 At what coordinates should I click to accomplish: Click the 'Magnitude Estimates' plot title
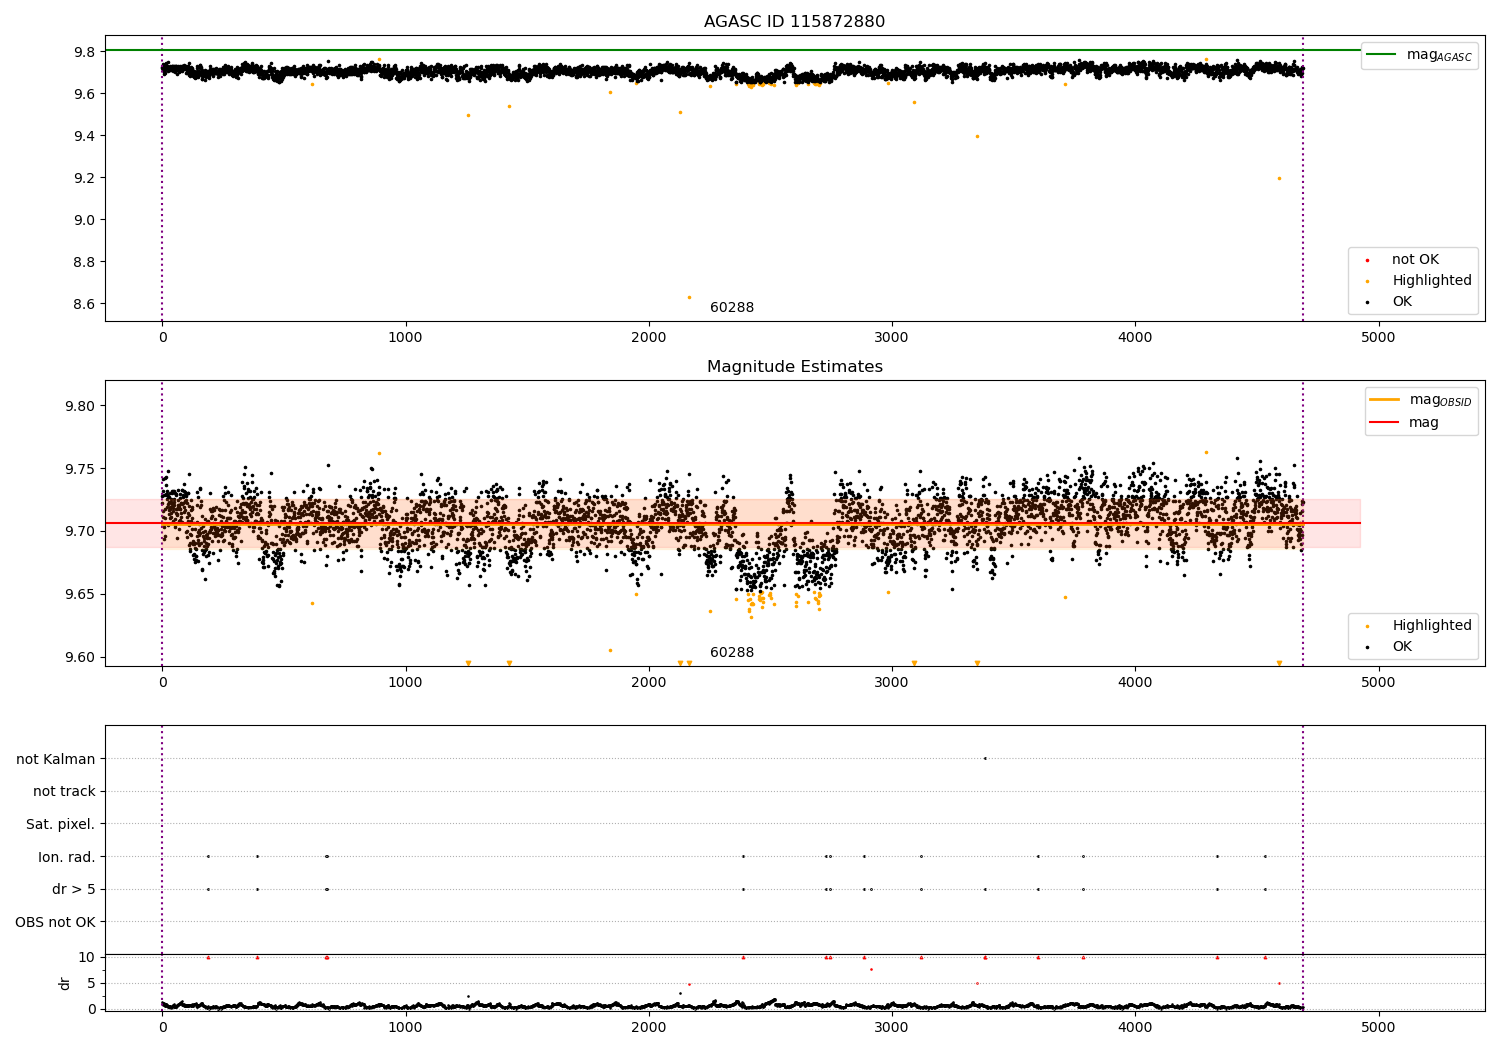[794, 367]
